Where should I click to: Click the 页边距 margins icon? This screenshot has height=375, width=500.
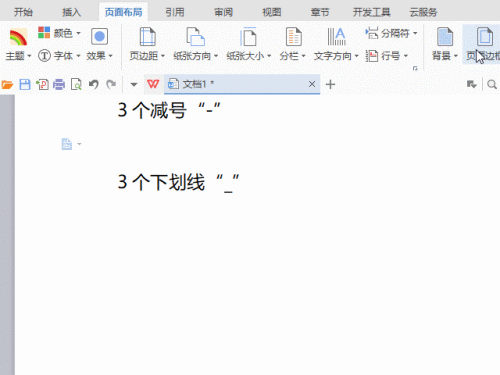point(147,37)
